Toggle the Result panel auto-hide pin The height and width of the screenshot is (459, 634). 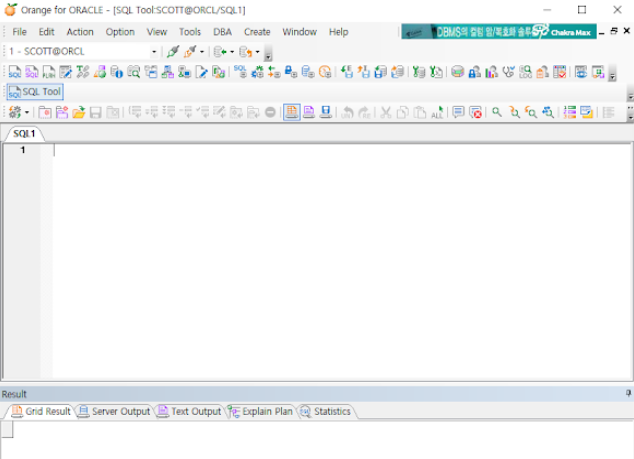point(628,393)
